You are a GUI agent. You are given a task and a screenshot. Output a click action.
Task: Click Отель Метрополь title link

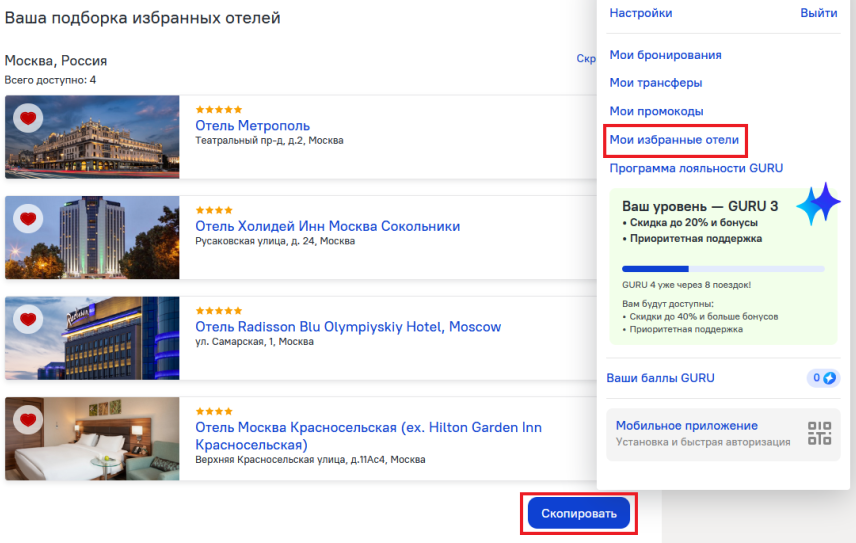pos(252,126)
